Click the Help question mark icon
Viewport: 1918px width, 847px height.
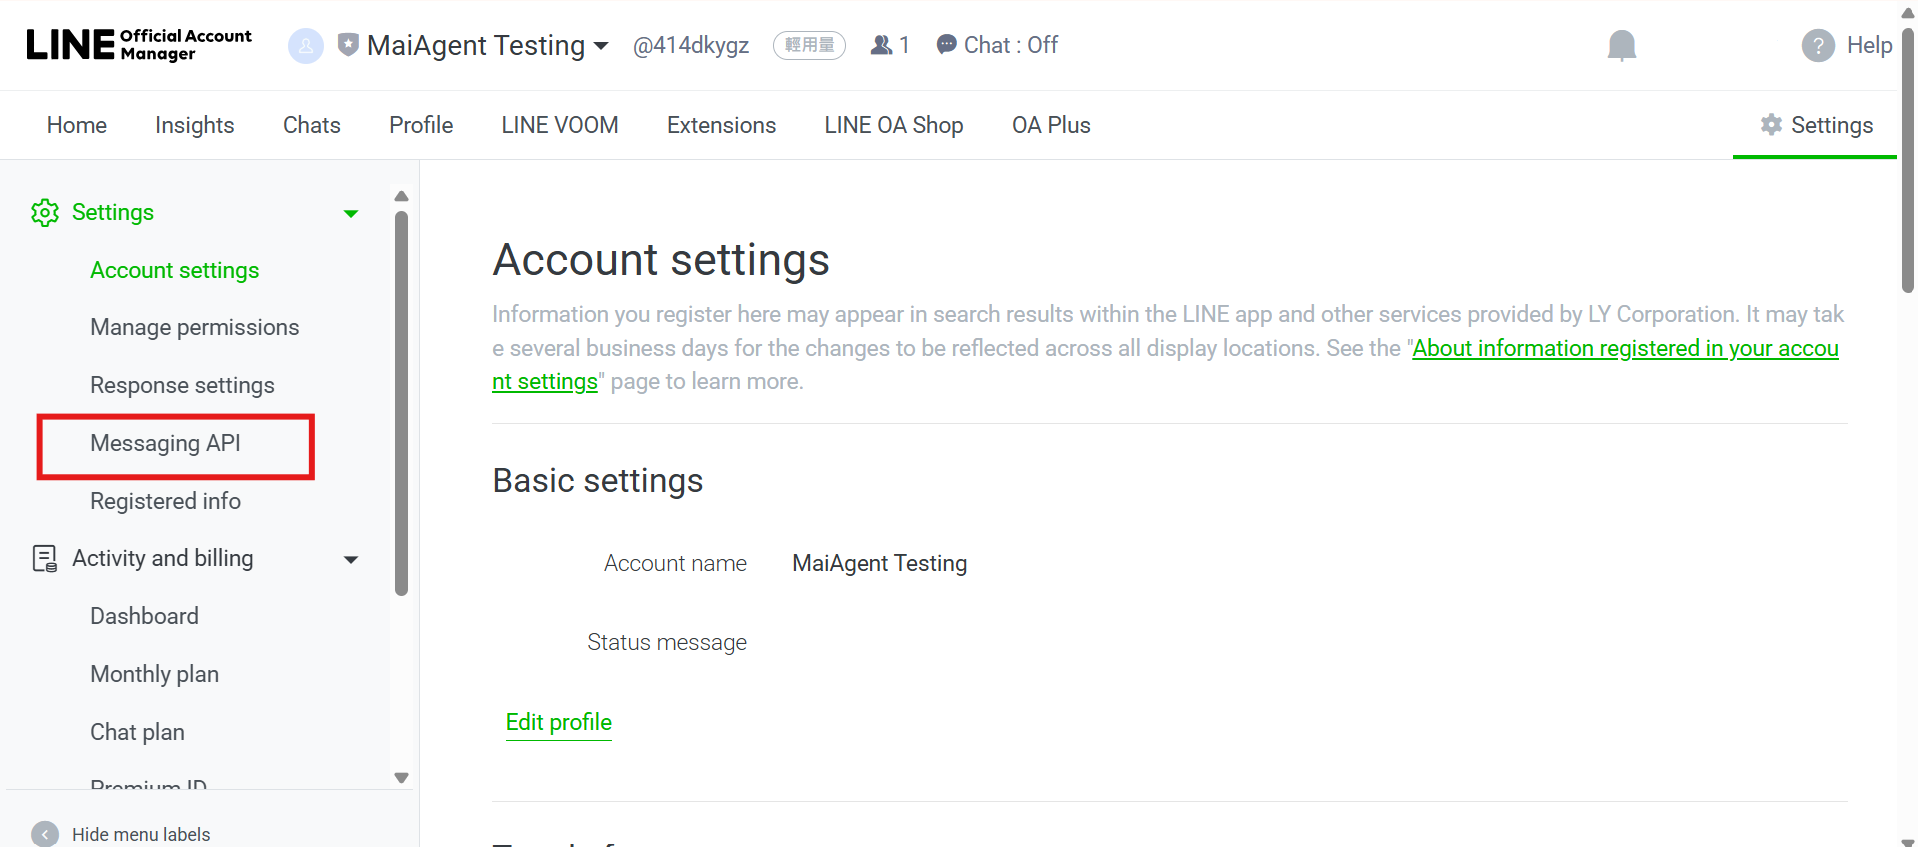pyautogui.click(x=1817, y=46)
